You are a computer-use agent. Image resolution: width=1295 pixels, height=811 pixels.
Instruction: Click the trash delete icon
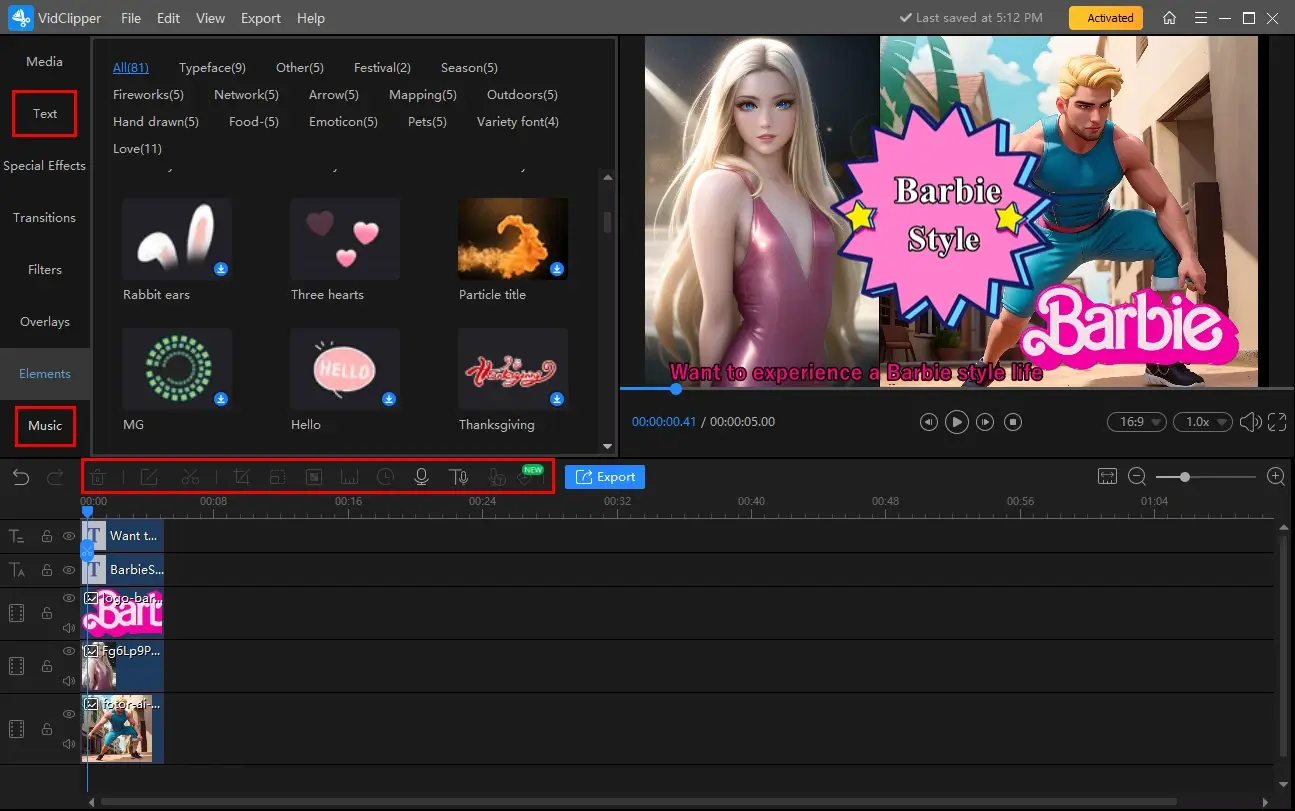click(x=98, y=477)
